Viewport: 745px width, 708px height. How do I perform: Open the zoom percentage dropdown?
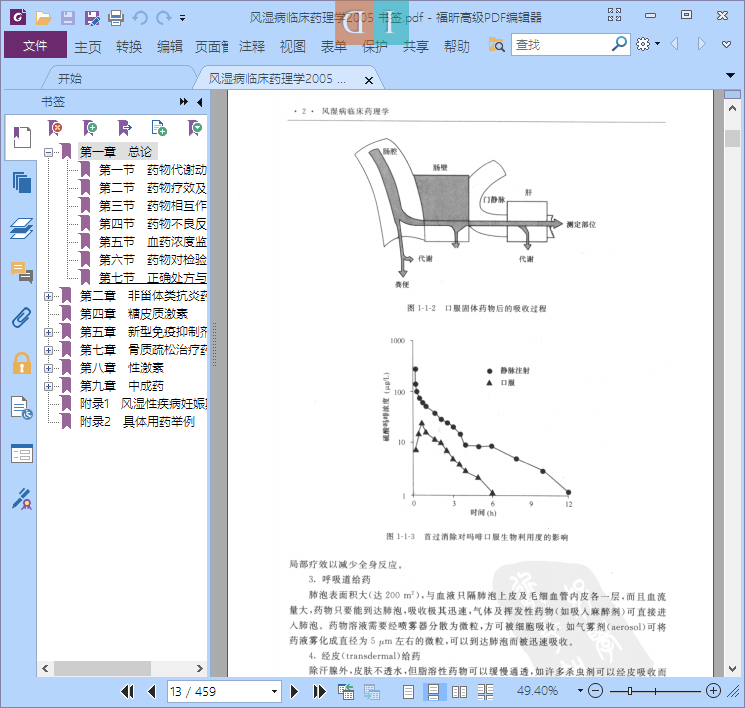[580, 690]
